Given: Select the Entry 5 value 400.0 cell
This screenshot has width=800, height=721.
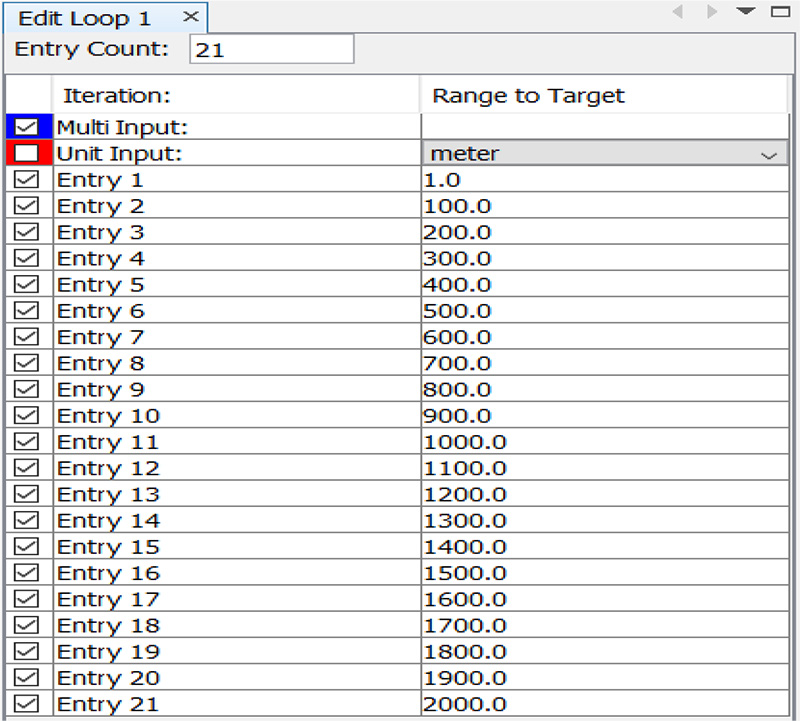Looking at the screenshot, I should point(603,285).
